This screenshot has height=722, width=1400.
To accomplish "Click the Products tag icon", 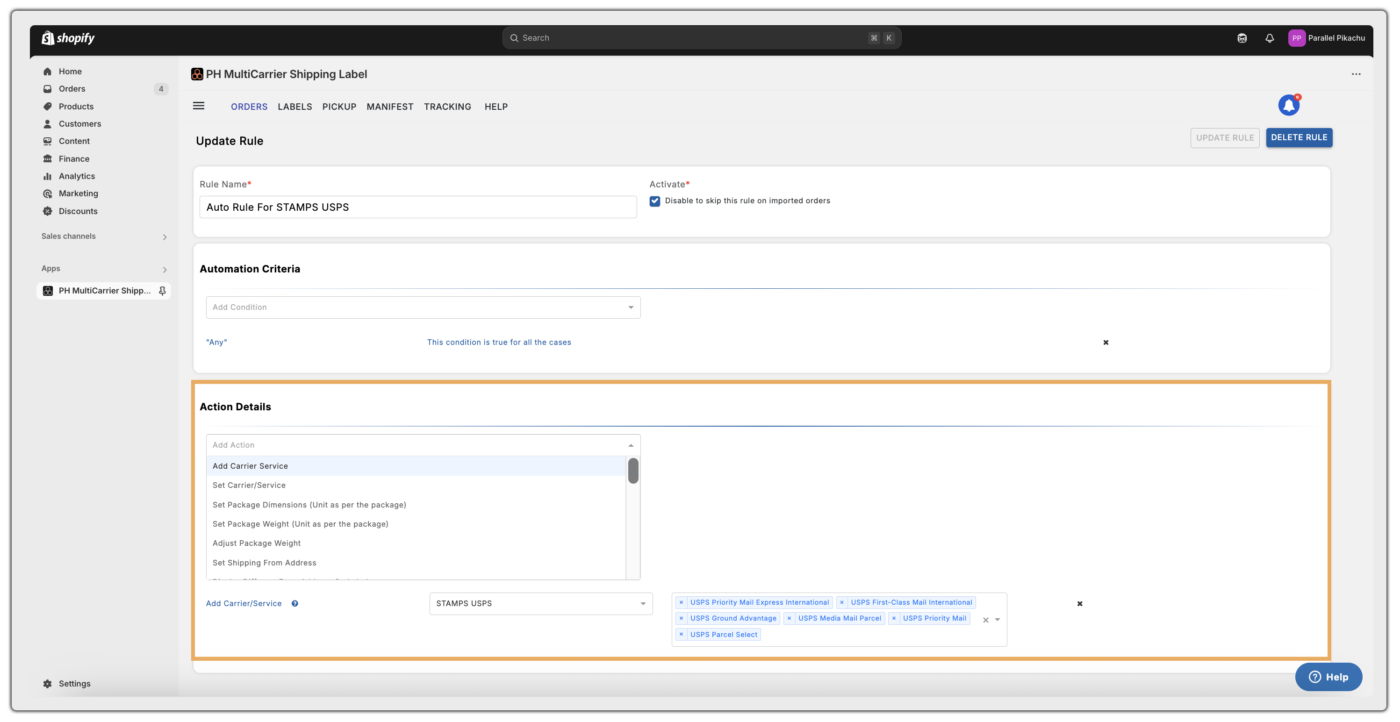I will (x=48, y=107).
